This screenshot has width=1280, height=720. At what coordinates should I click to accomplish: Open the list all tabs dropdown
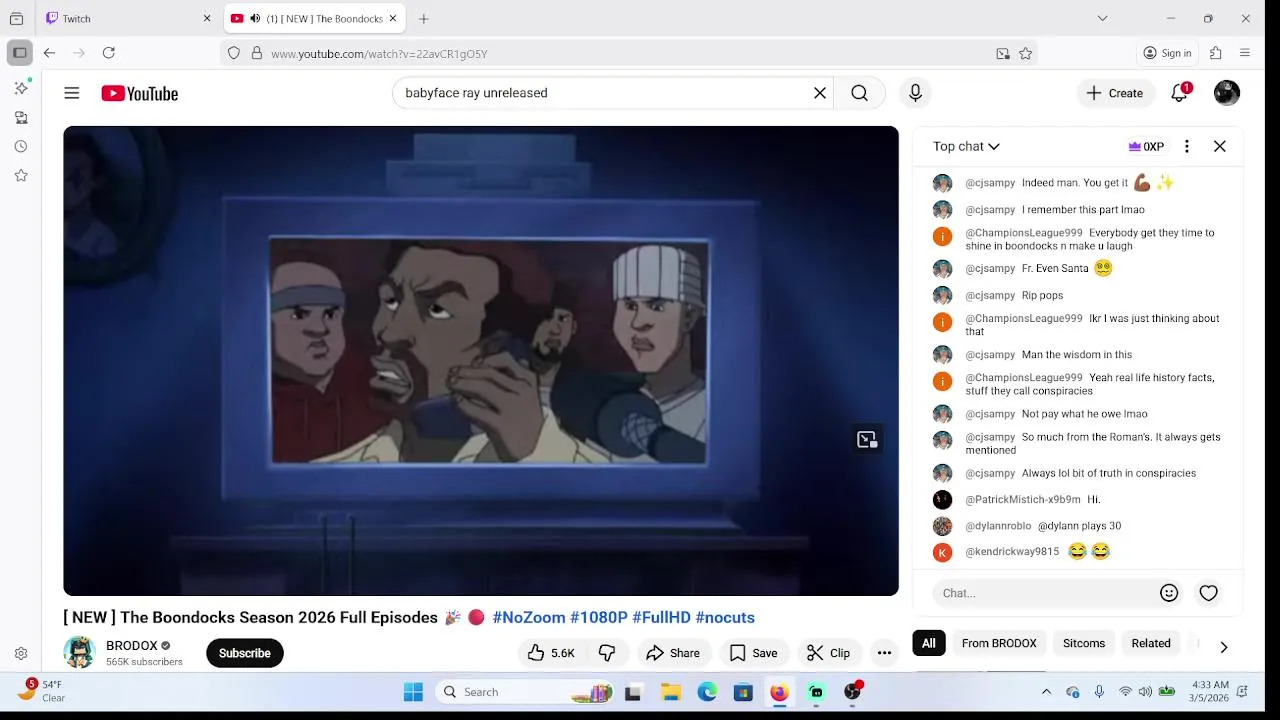[1102, 18]
